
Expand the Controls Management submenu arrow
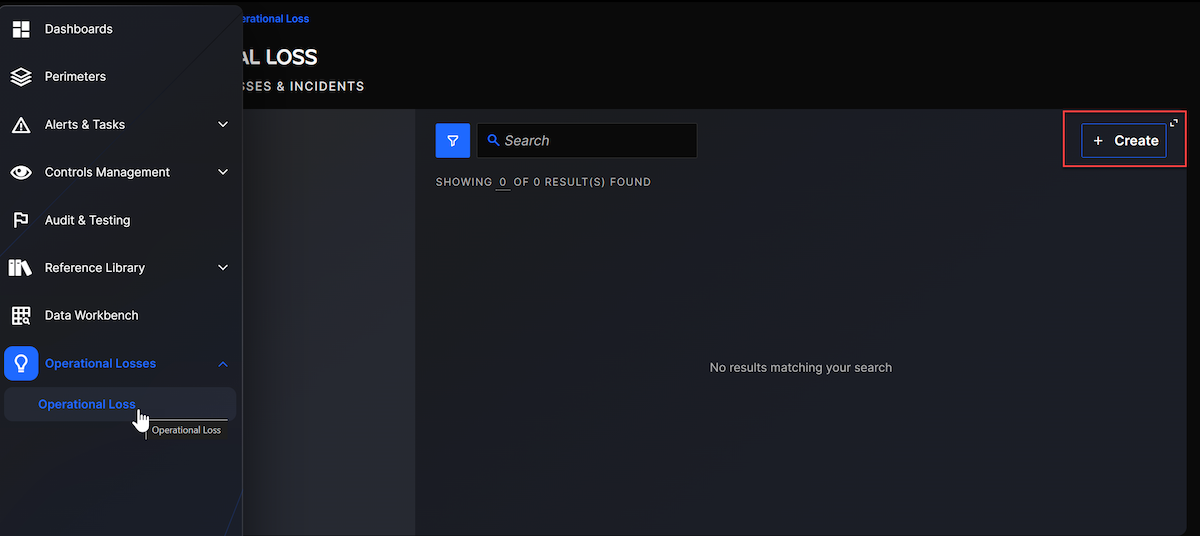(223, 173)
